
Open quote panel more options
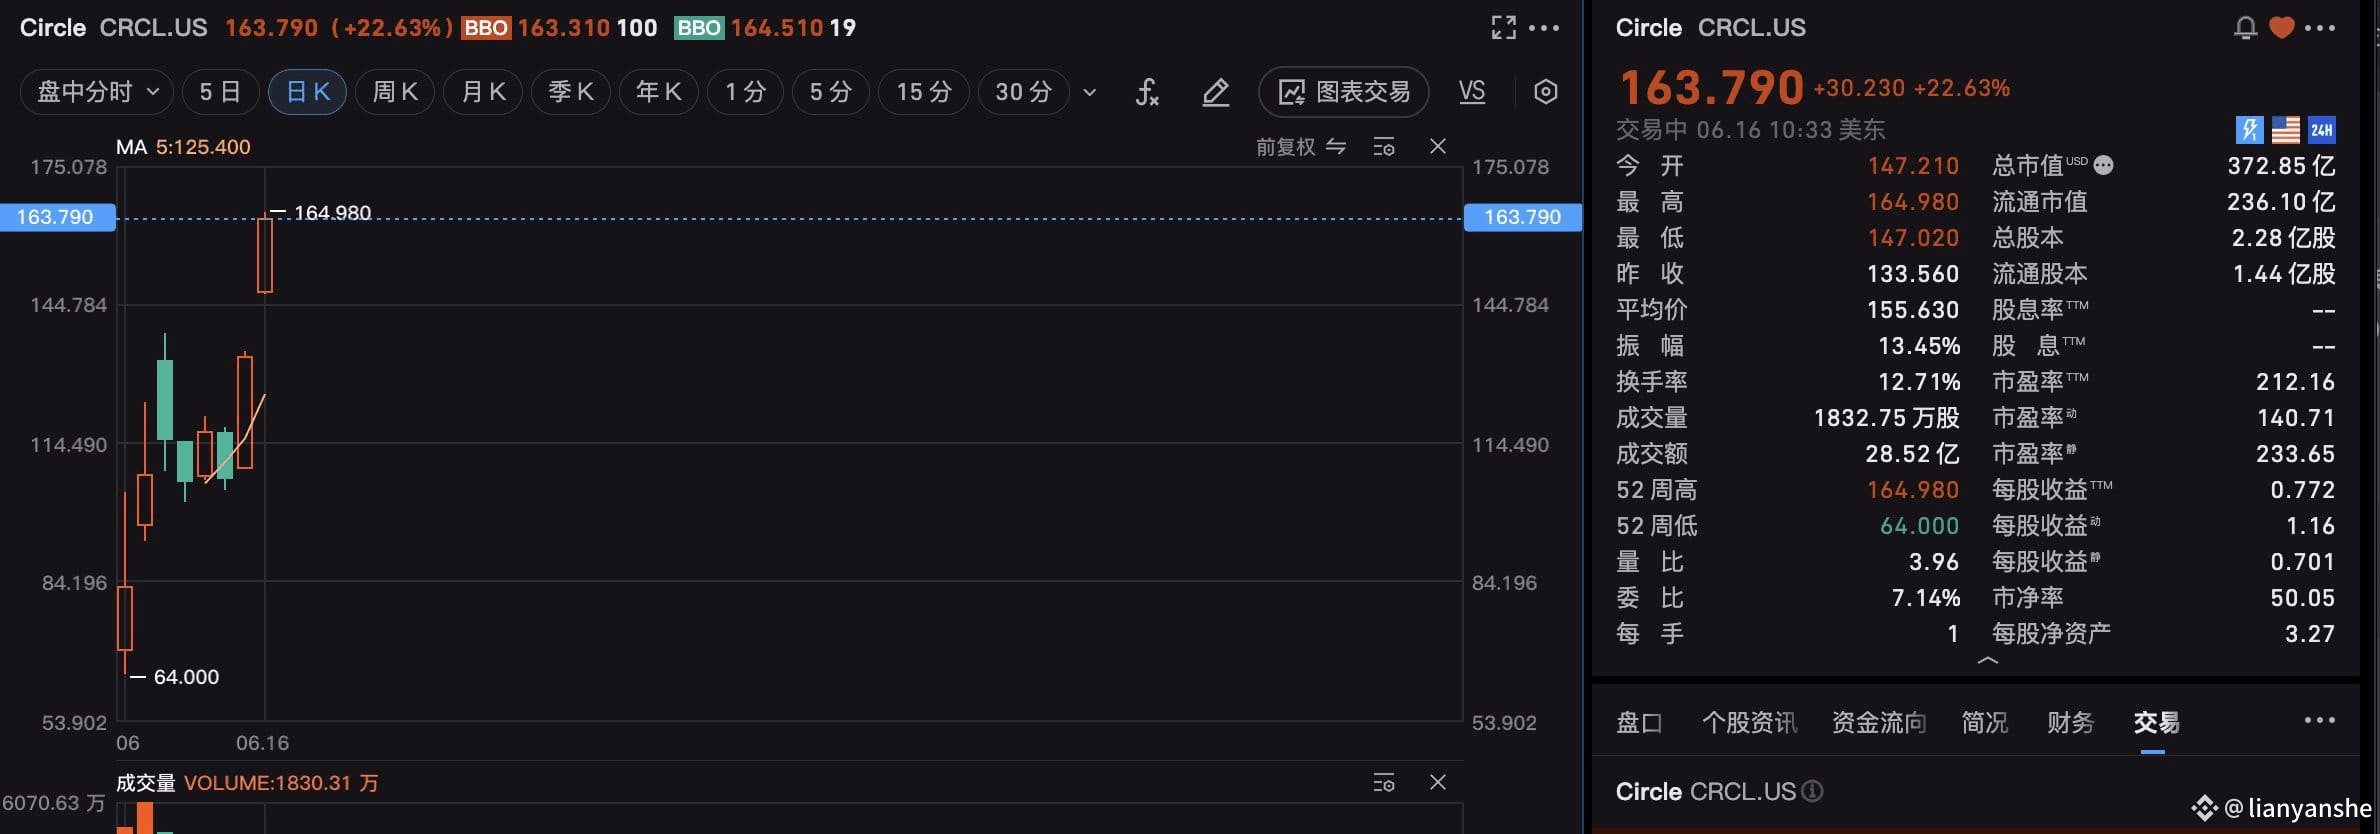[2320, 28]
